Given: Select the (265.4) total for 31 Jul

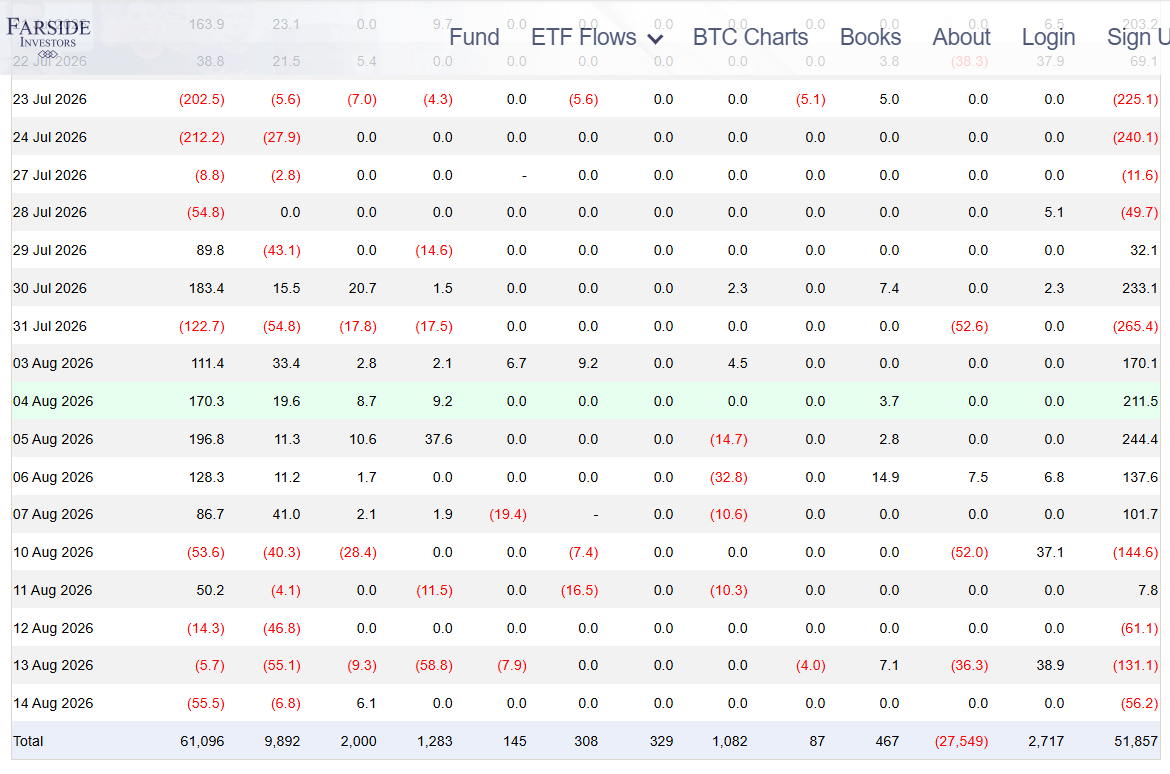Looking at the screenshot, I should [x=1135, y=326].
